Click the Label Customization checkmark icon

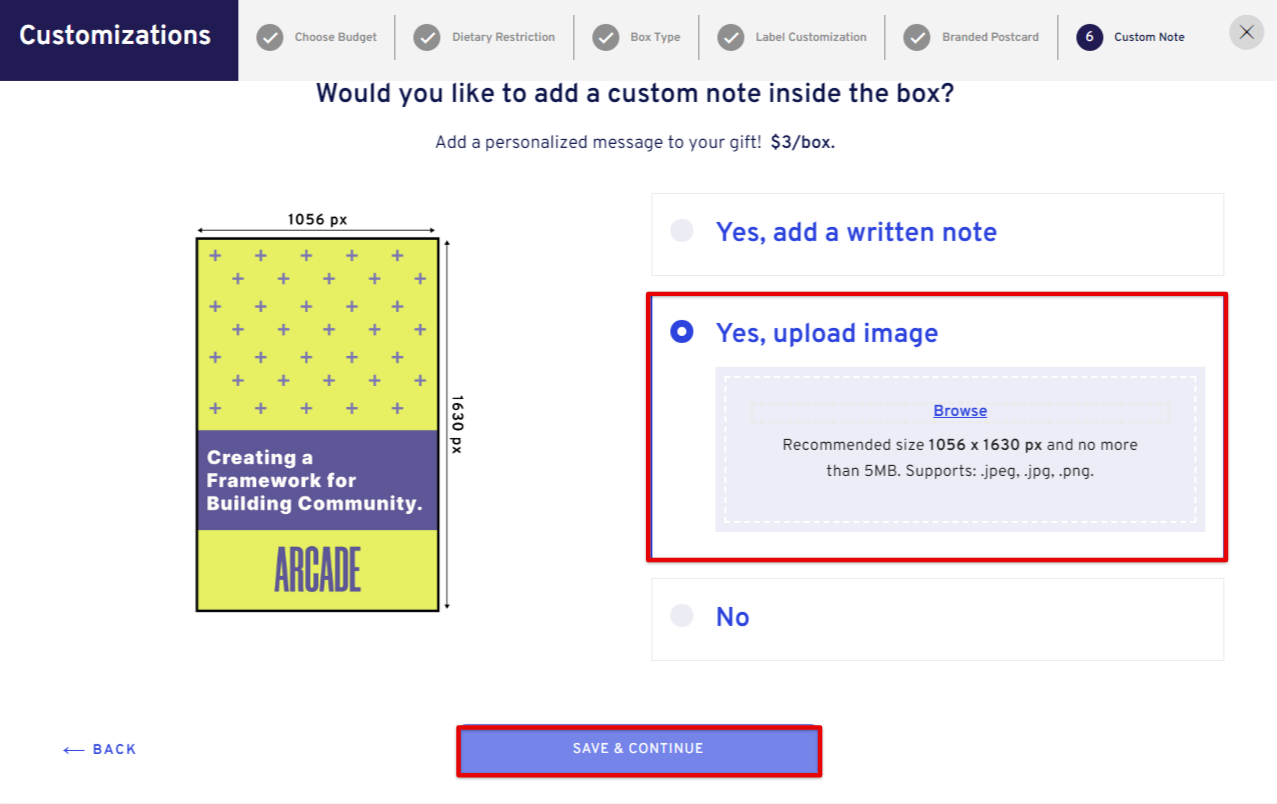731,37
